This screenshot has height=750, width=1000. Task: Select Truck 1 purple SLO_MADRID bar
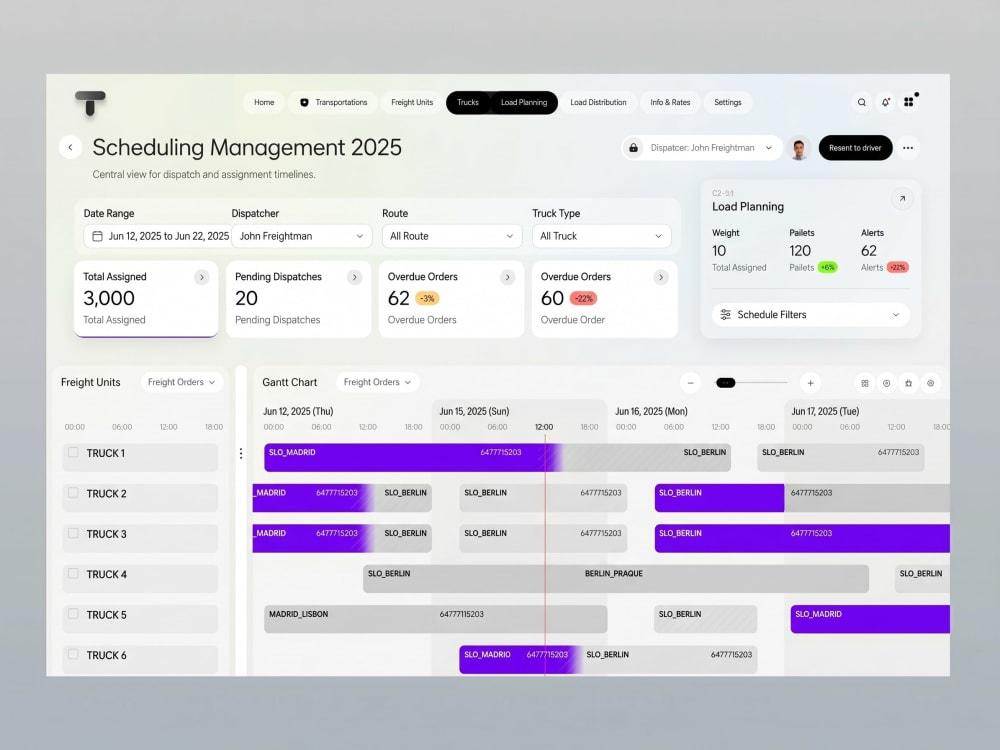point(413,457)
